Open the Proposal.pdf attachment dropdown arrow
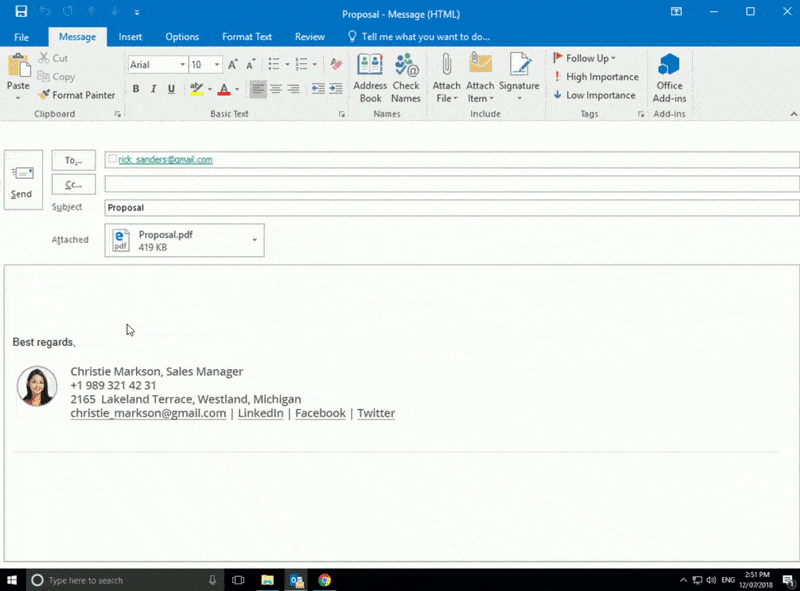Image resolution: width=800 pixels, height=591 pixels. pyautogui.click(x=254, y=240)
